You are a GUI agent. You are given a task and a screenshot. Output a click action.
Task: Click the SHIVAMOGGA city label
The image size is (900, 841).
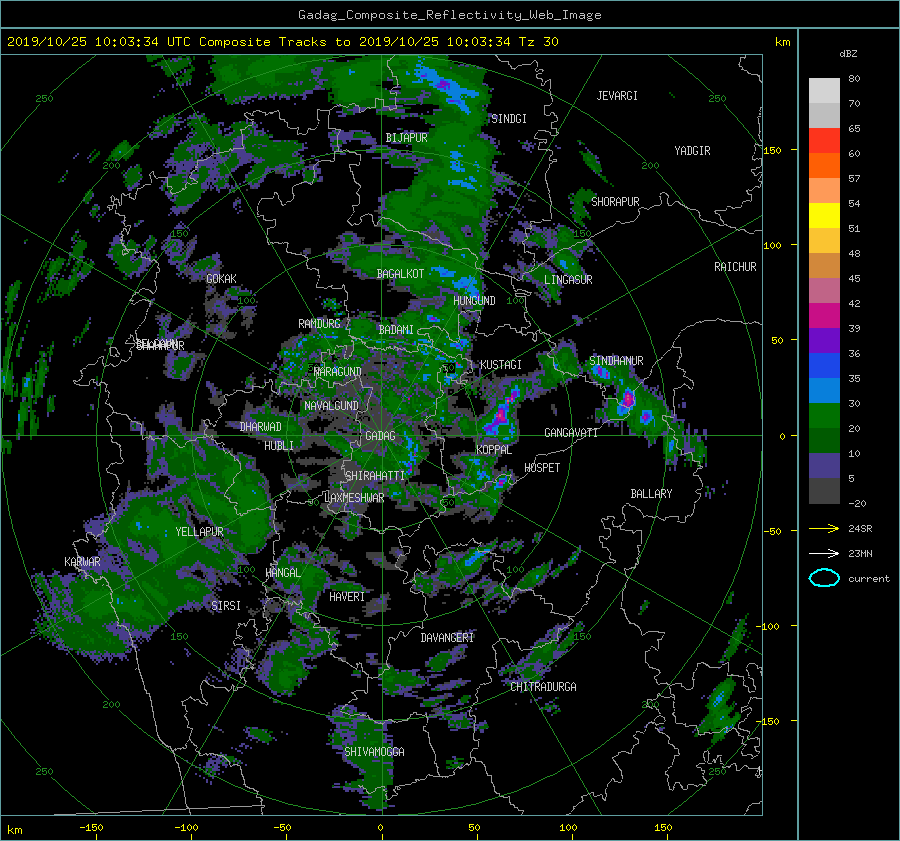click(x=374, y=752)
